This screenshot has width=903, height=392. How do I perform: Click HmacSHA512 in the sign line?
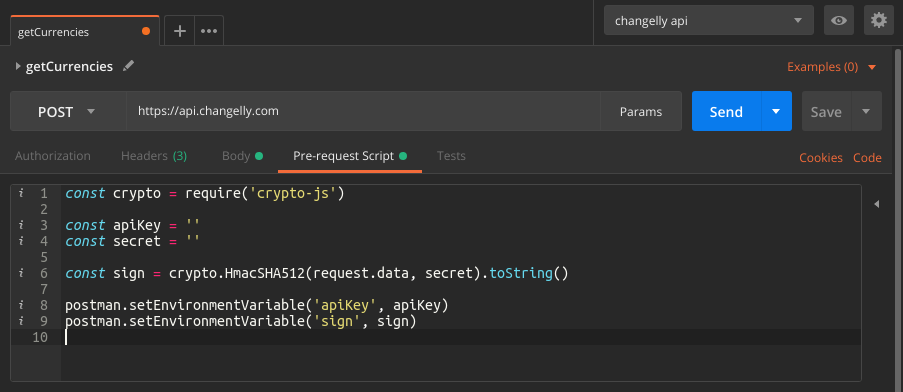click(265, 273)
